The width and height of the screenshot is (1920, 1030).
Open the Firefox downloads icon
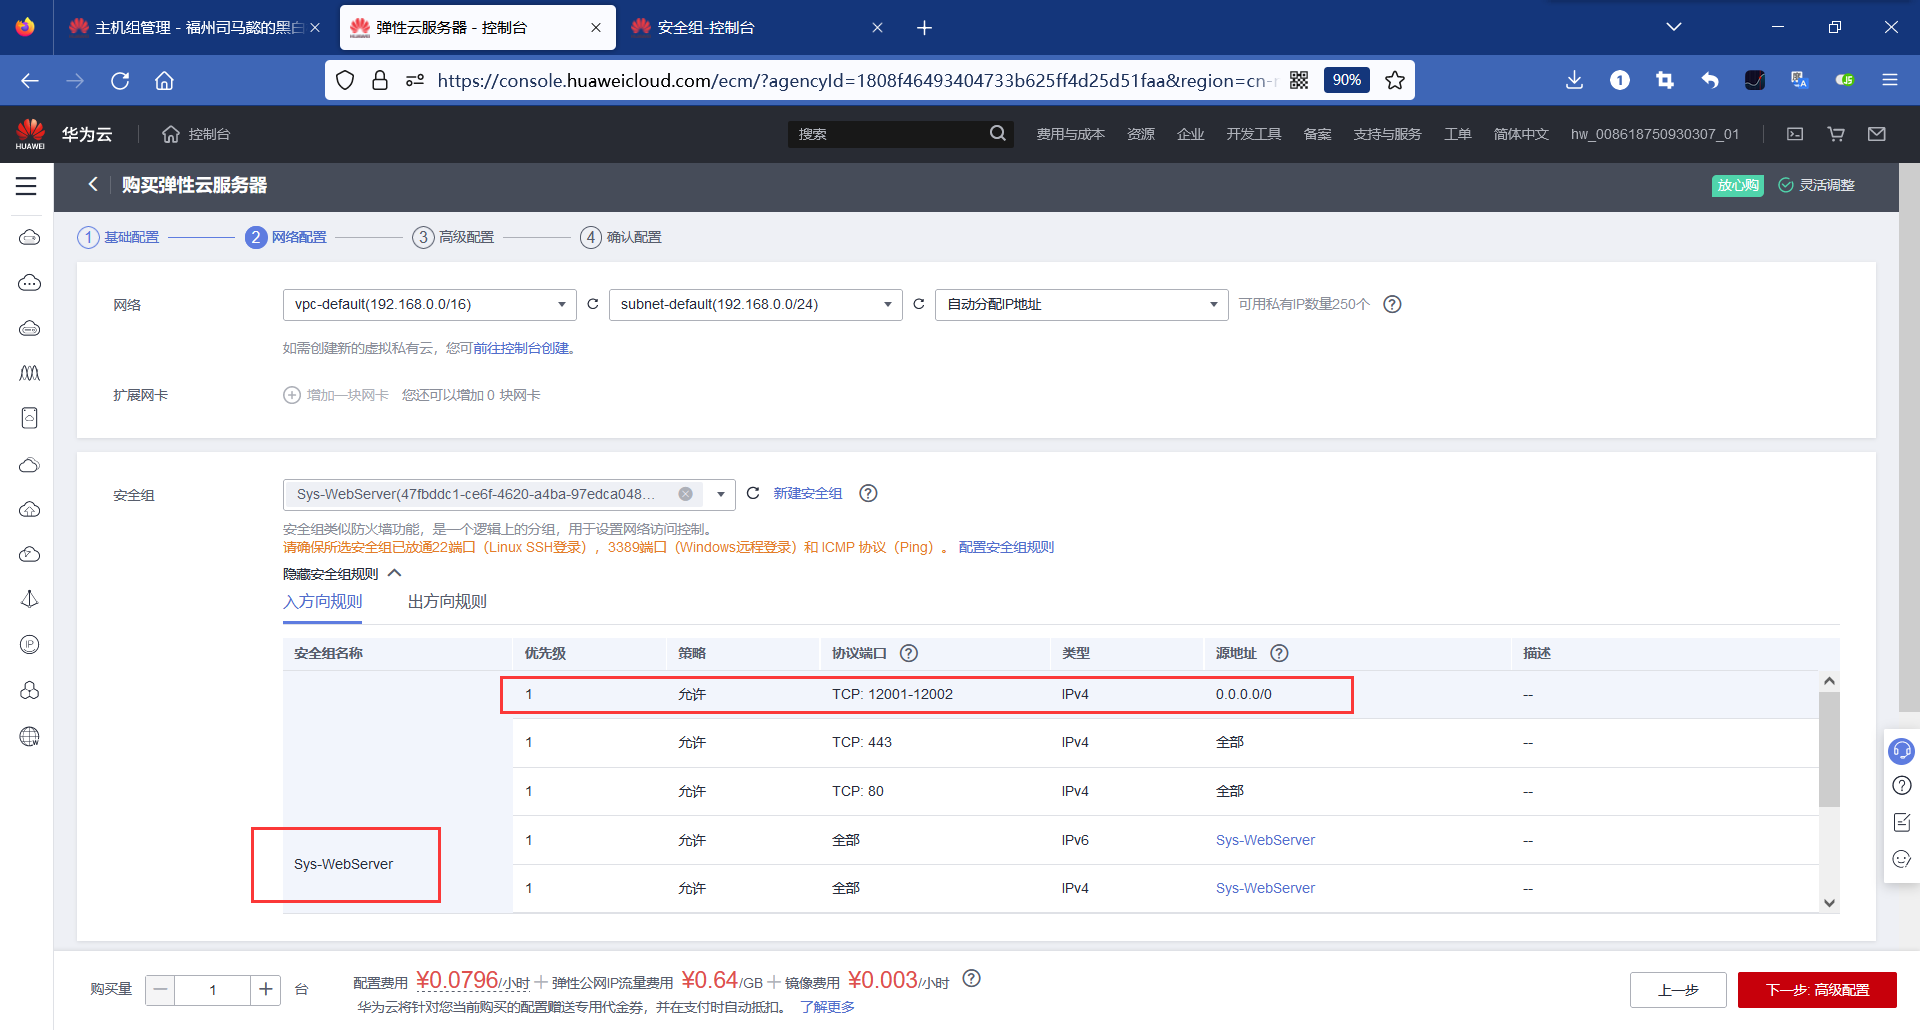[x=1574, y=80]
